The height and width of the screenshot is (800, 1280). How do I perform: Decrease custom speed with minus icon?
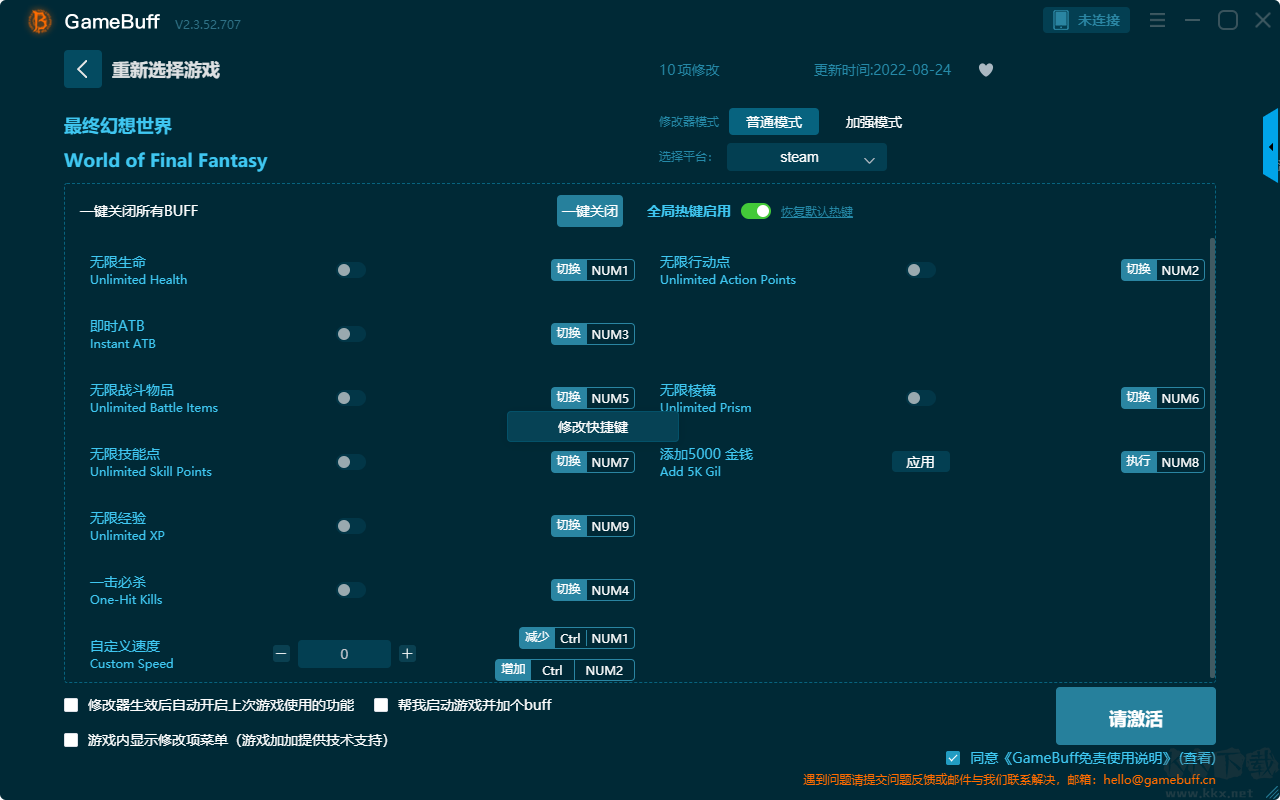[x=281, y=654]
